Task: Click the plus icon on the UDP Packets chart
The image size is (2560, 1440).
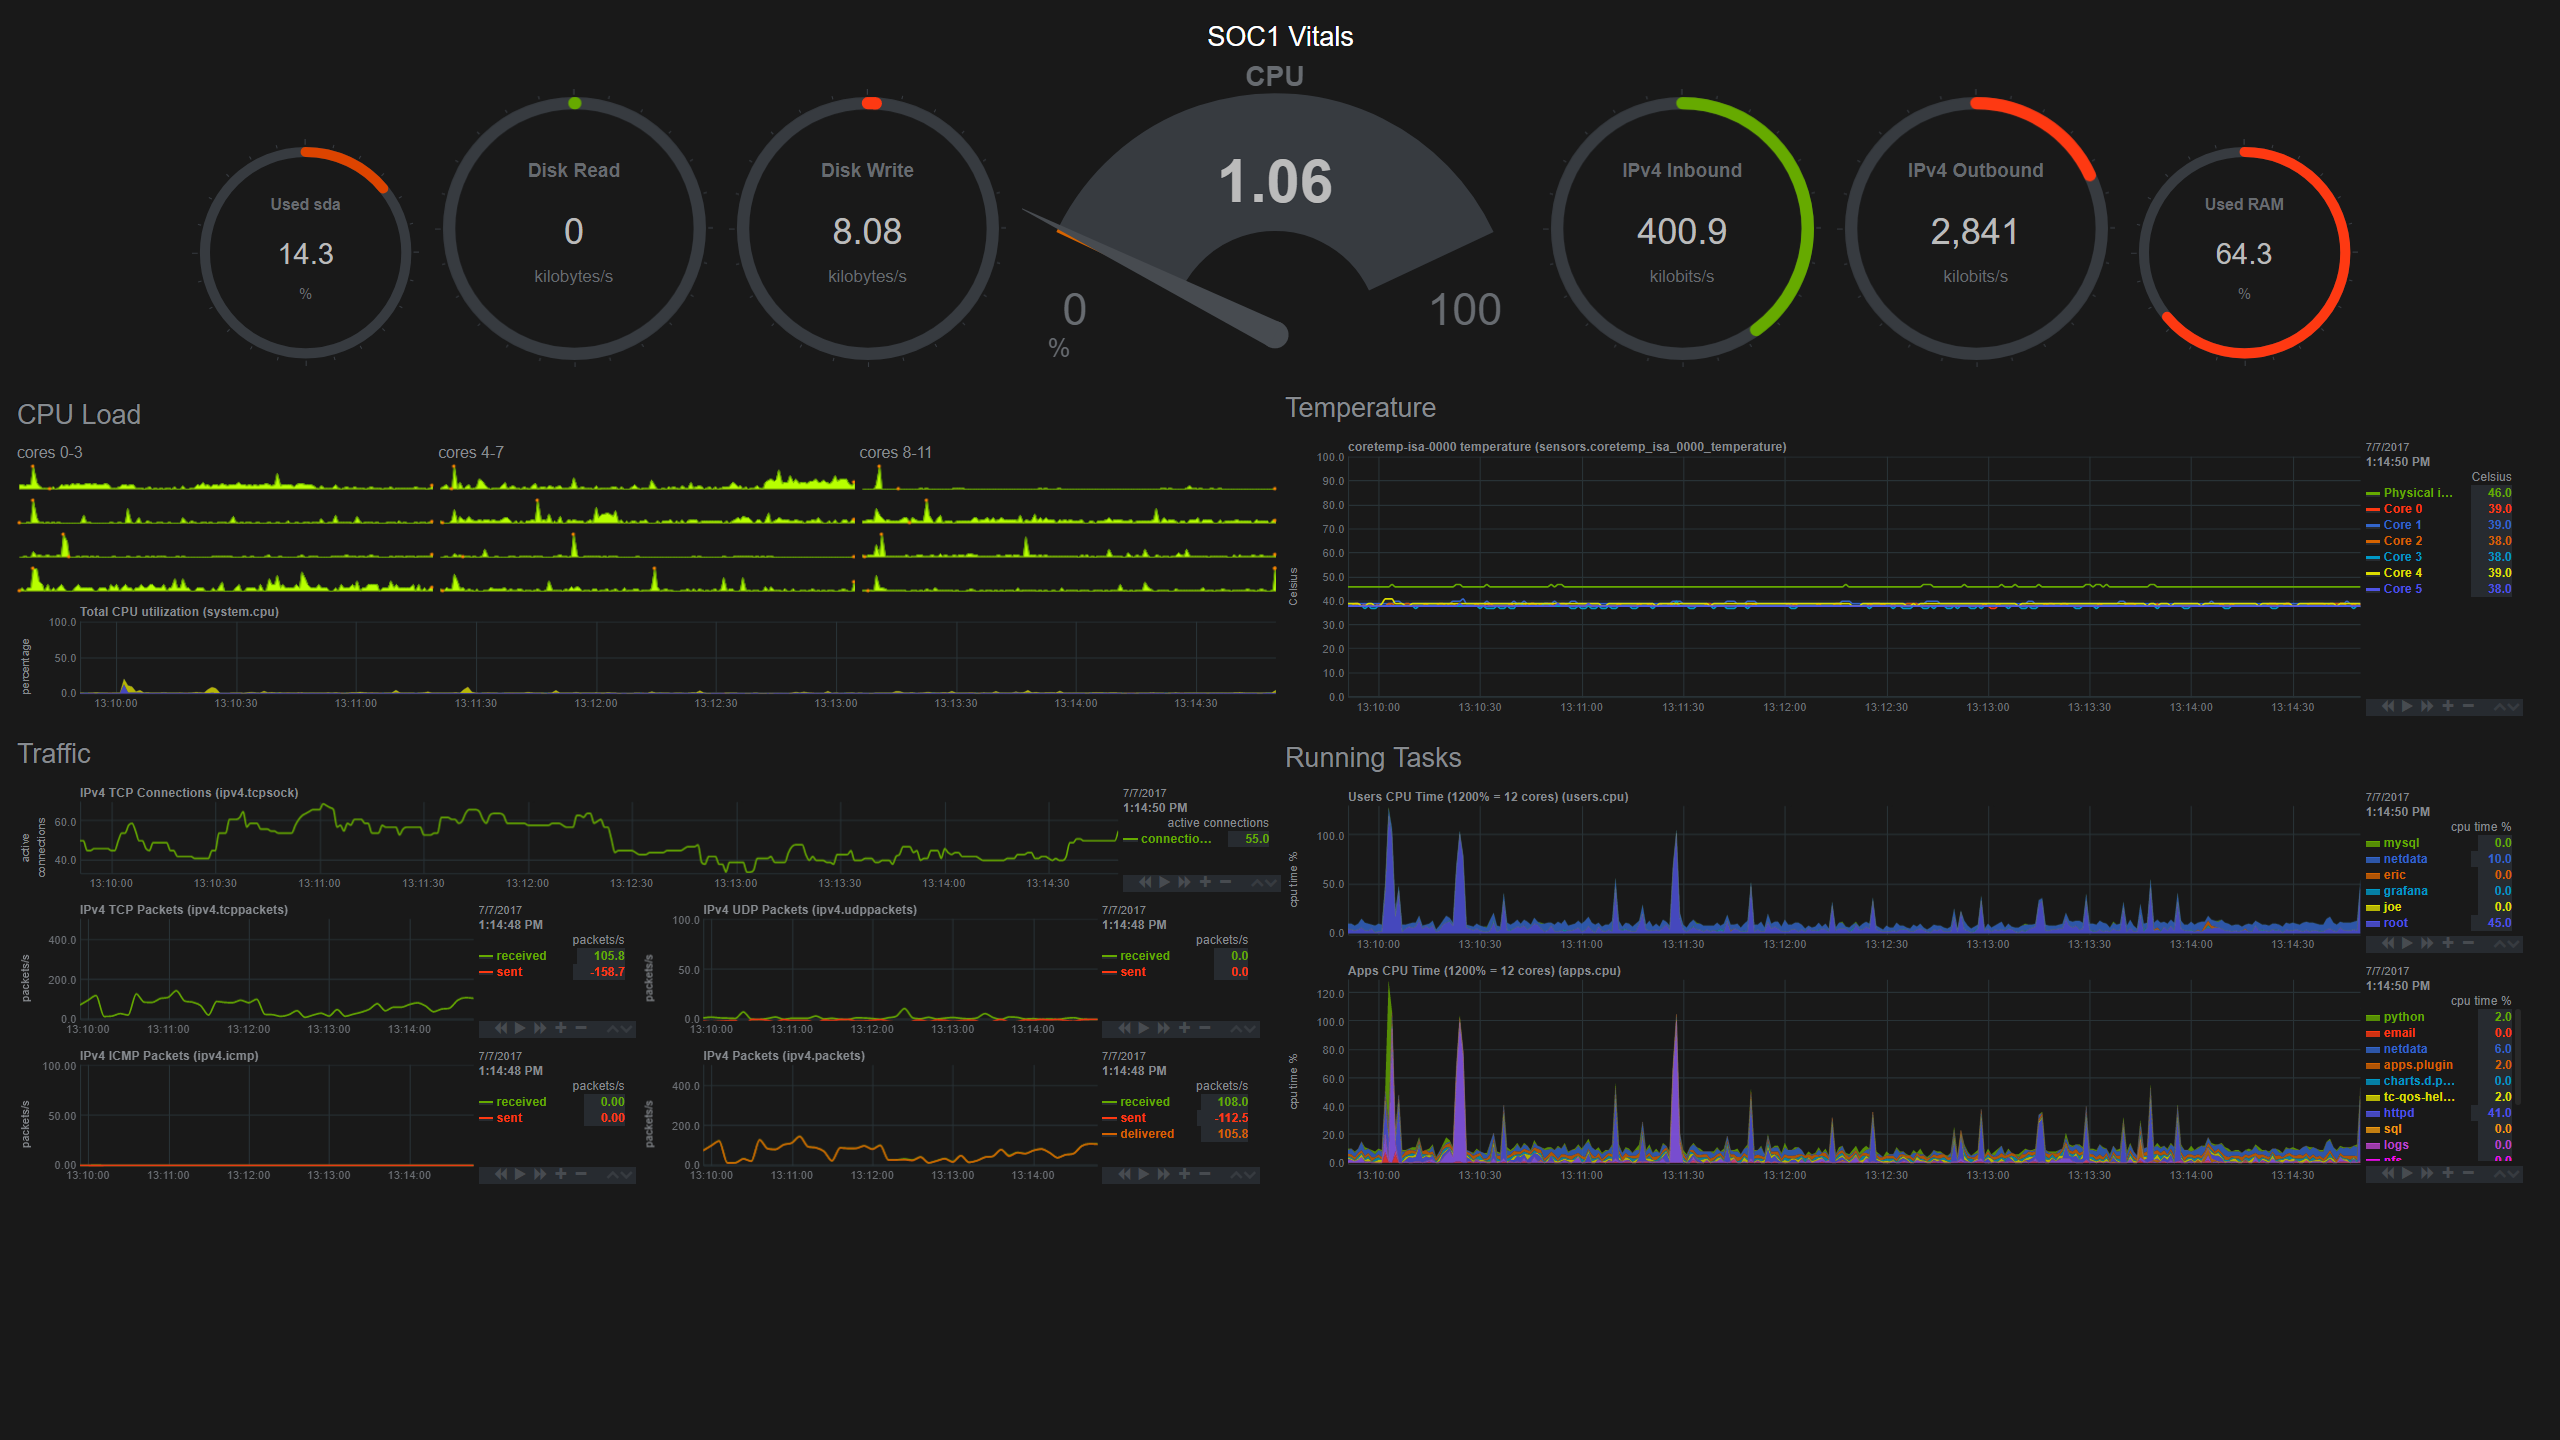Action: pos(1184,1028)
